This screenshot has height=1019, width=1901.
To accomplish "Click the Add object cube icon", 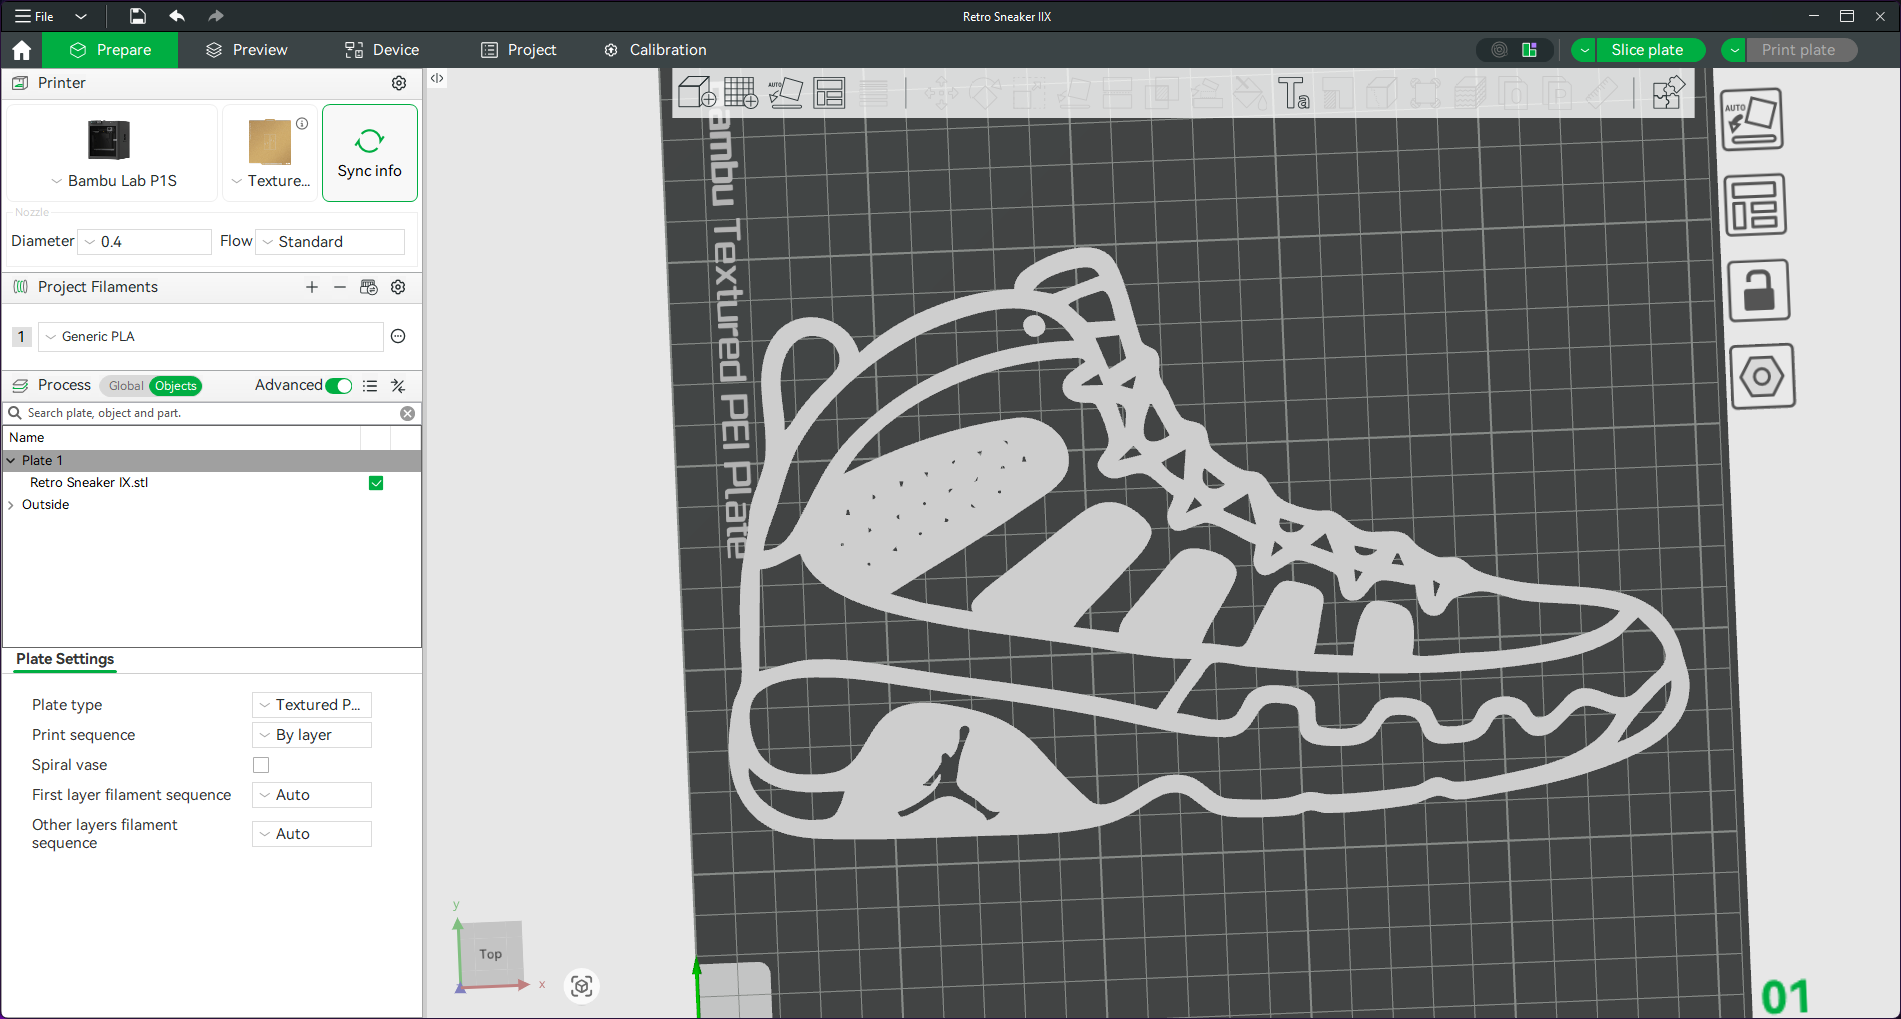I will click(696, 93).
